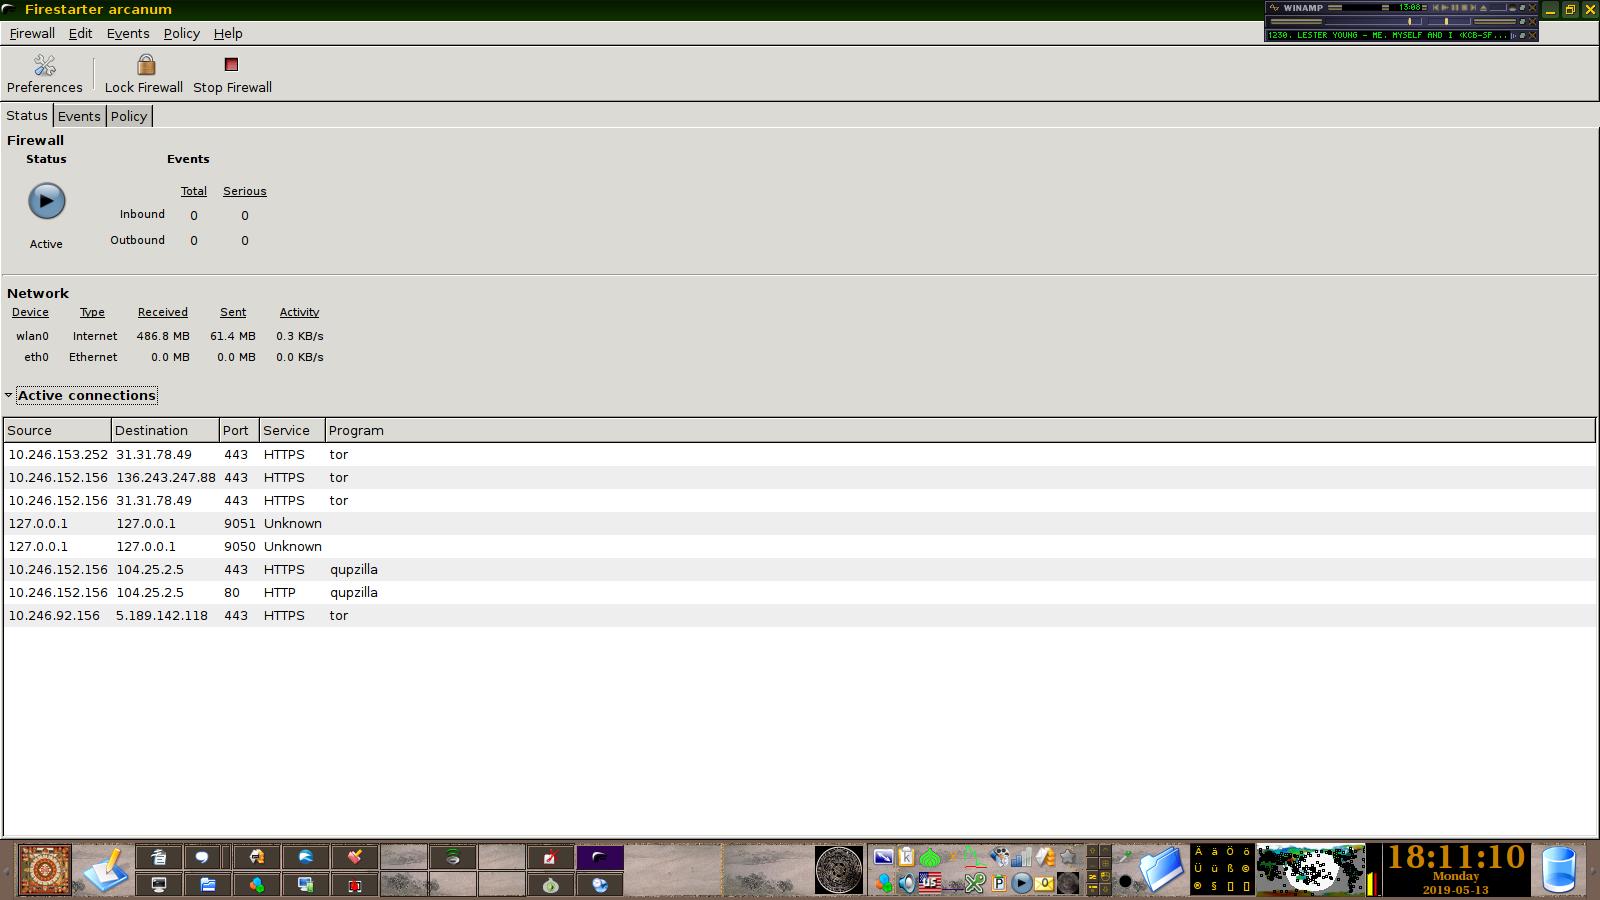Click the mandala start menu icon
The image size is (1600, 900).
(45, 870)
